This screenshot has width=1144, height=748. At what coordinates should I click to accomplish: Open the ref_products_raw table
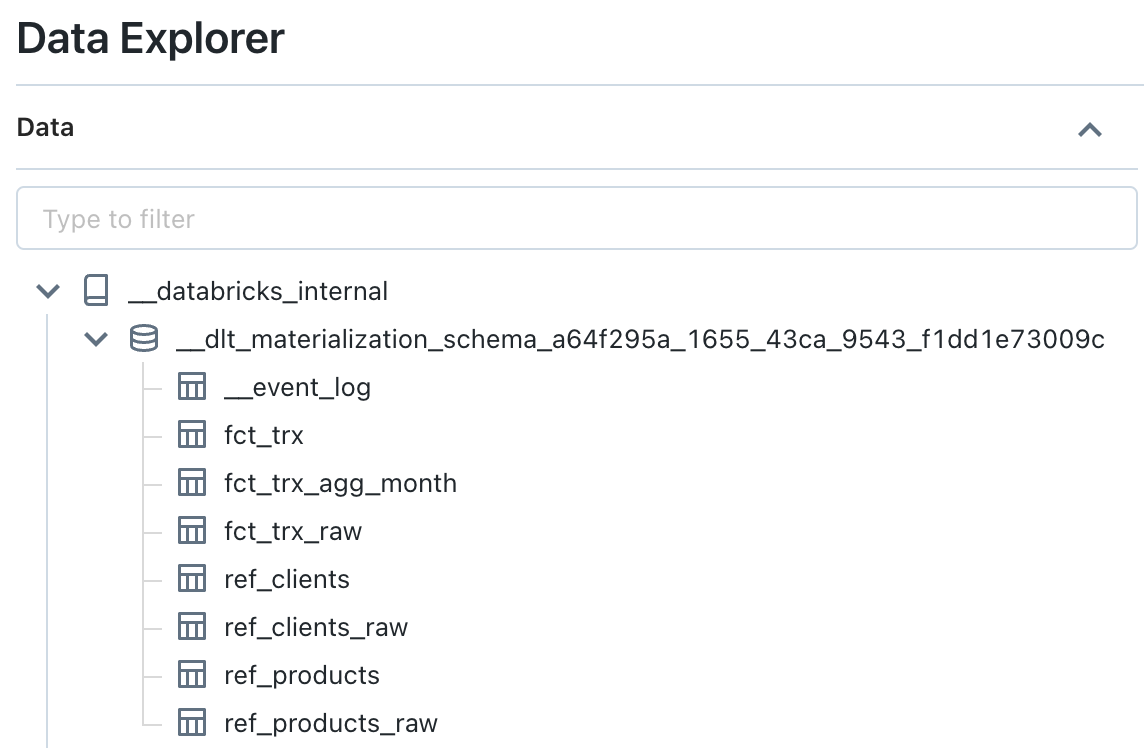[x=331, y=723]
